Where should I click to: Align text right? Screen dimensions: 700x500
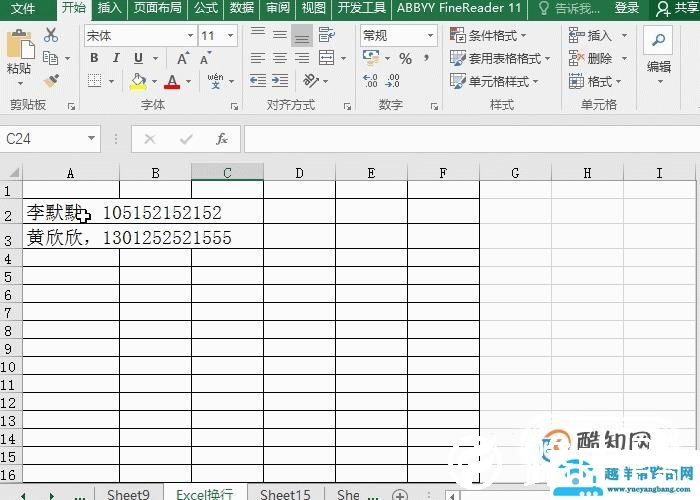coord(302,58)
